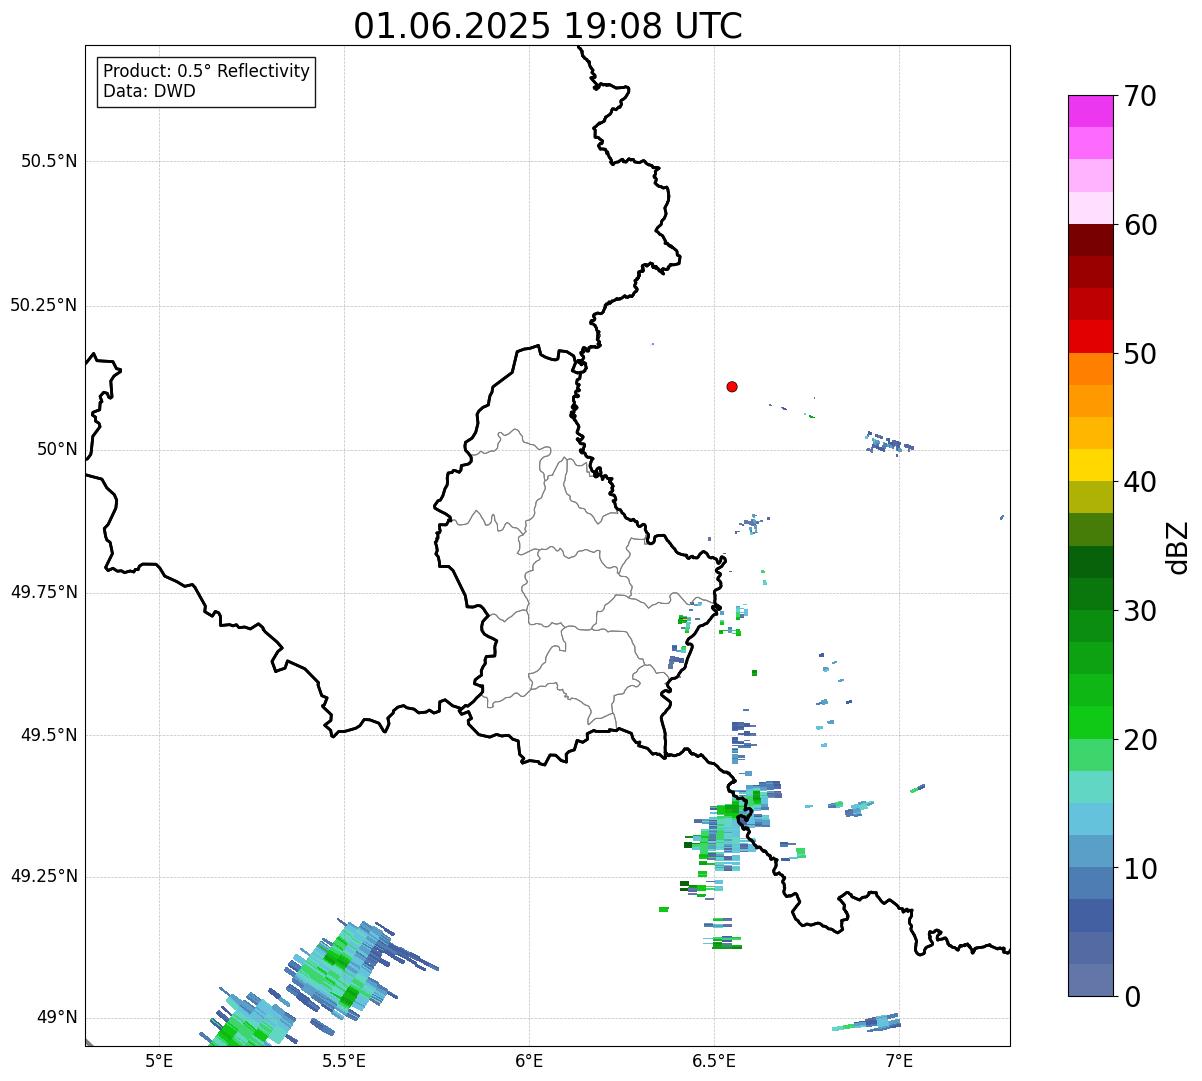The image size is (1202, 1081).
Task: Click the '49.75°N' latitude label
Action: tap(44, 592)
